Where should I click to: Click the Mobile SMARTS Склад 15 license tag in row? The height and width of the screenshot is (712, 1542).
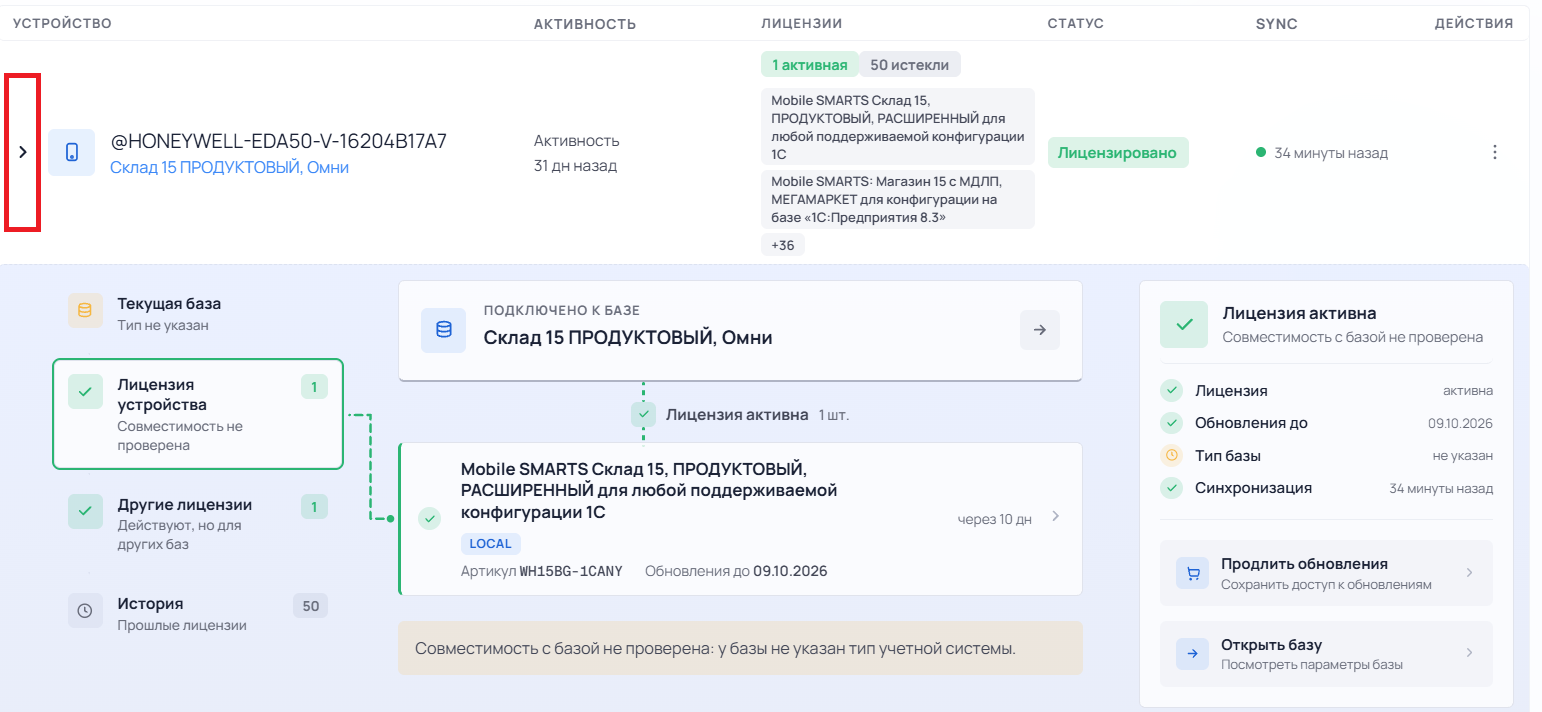tap(898, 127)
